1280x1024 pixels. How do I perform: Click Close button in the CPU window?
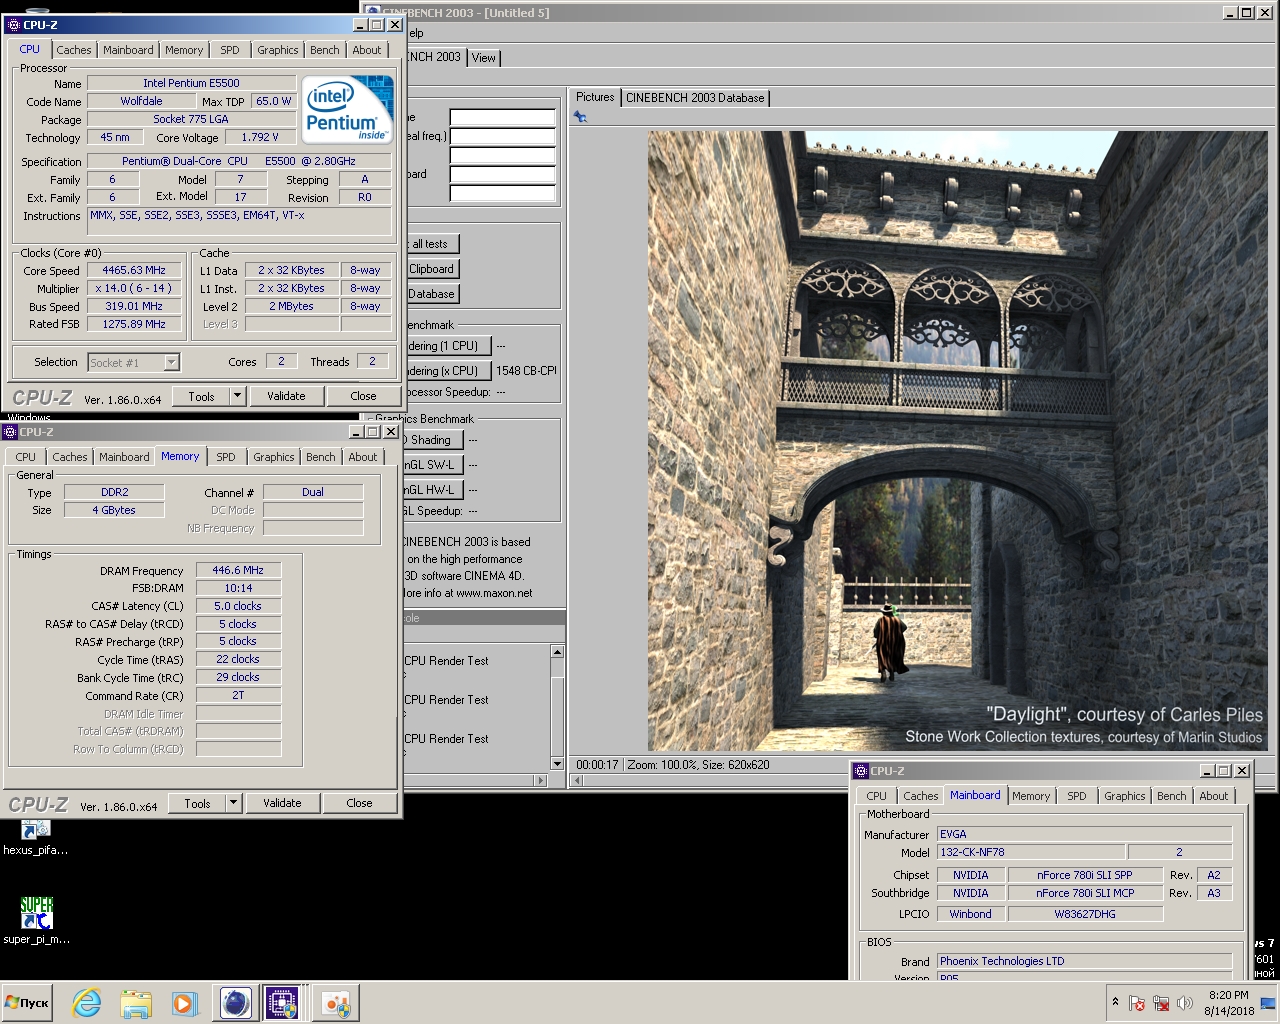363,396
